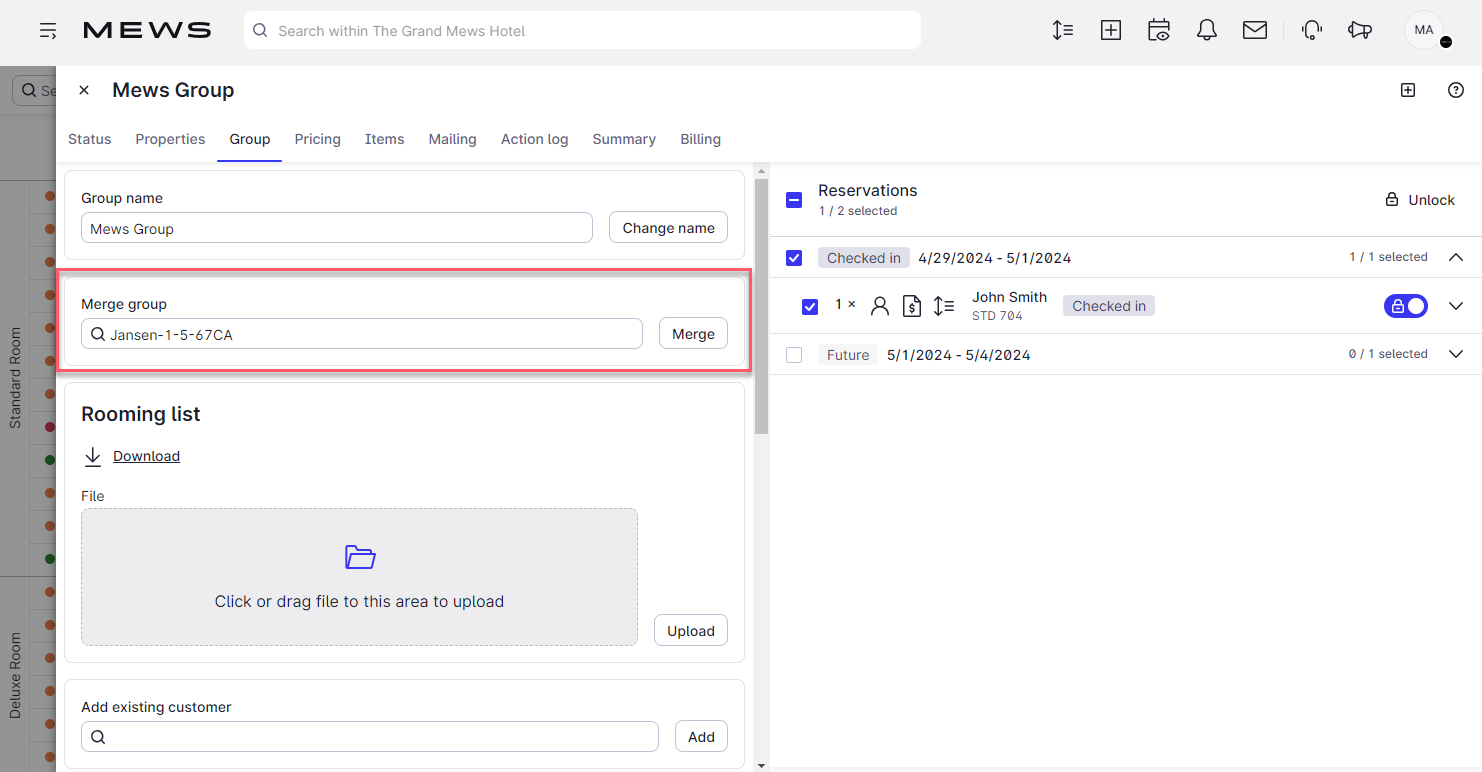Open the main navigation menu icon
Screen dimensions: 1482x772
tap(48, 31)
